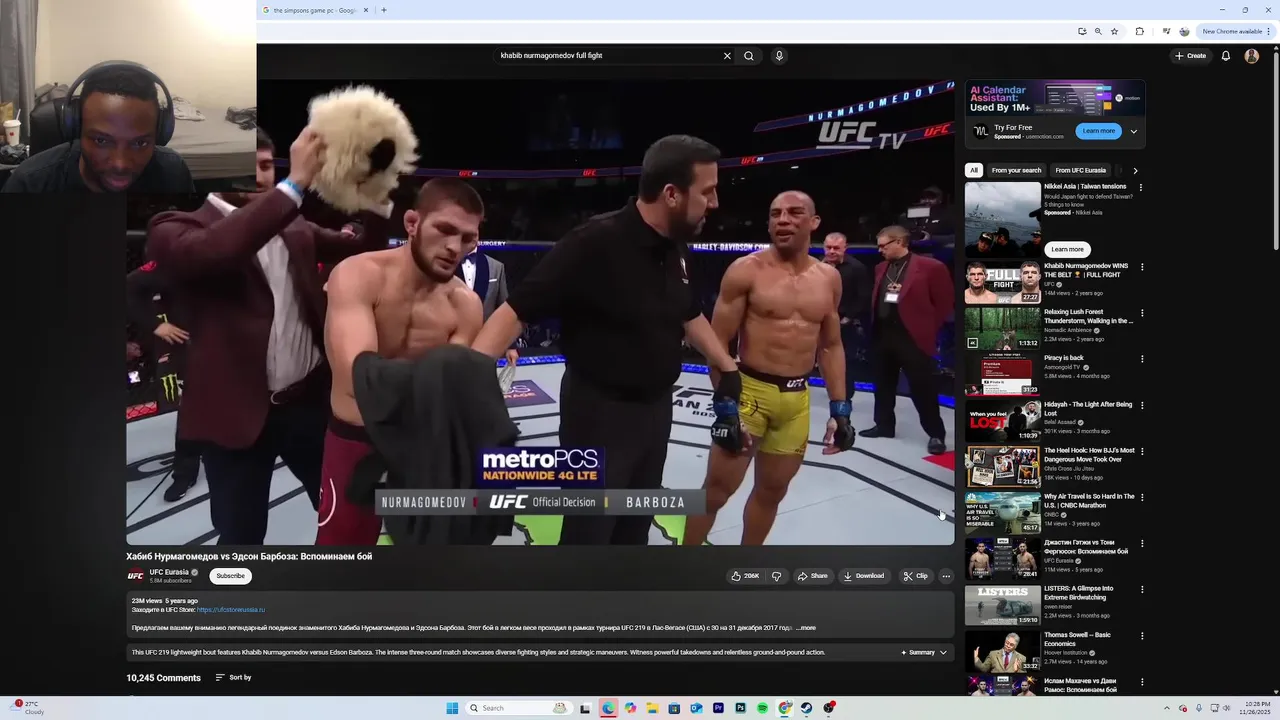Select the All filter chip

click(974, 170)
